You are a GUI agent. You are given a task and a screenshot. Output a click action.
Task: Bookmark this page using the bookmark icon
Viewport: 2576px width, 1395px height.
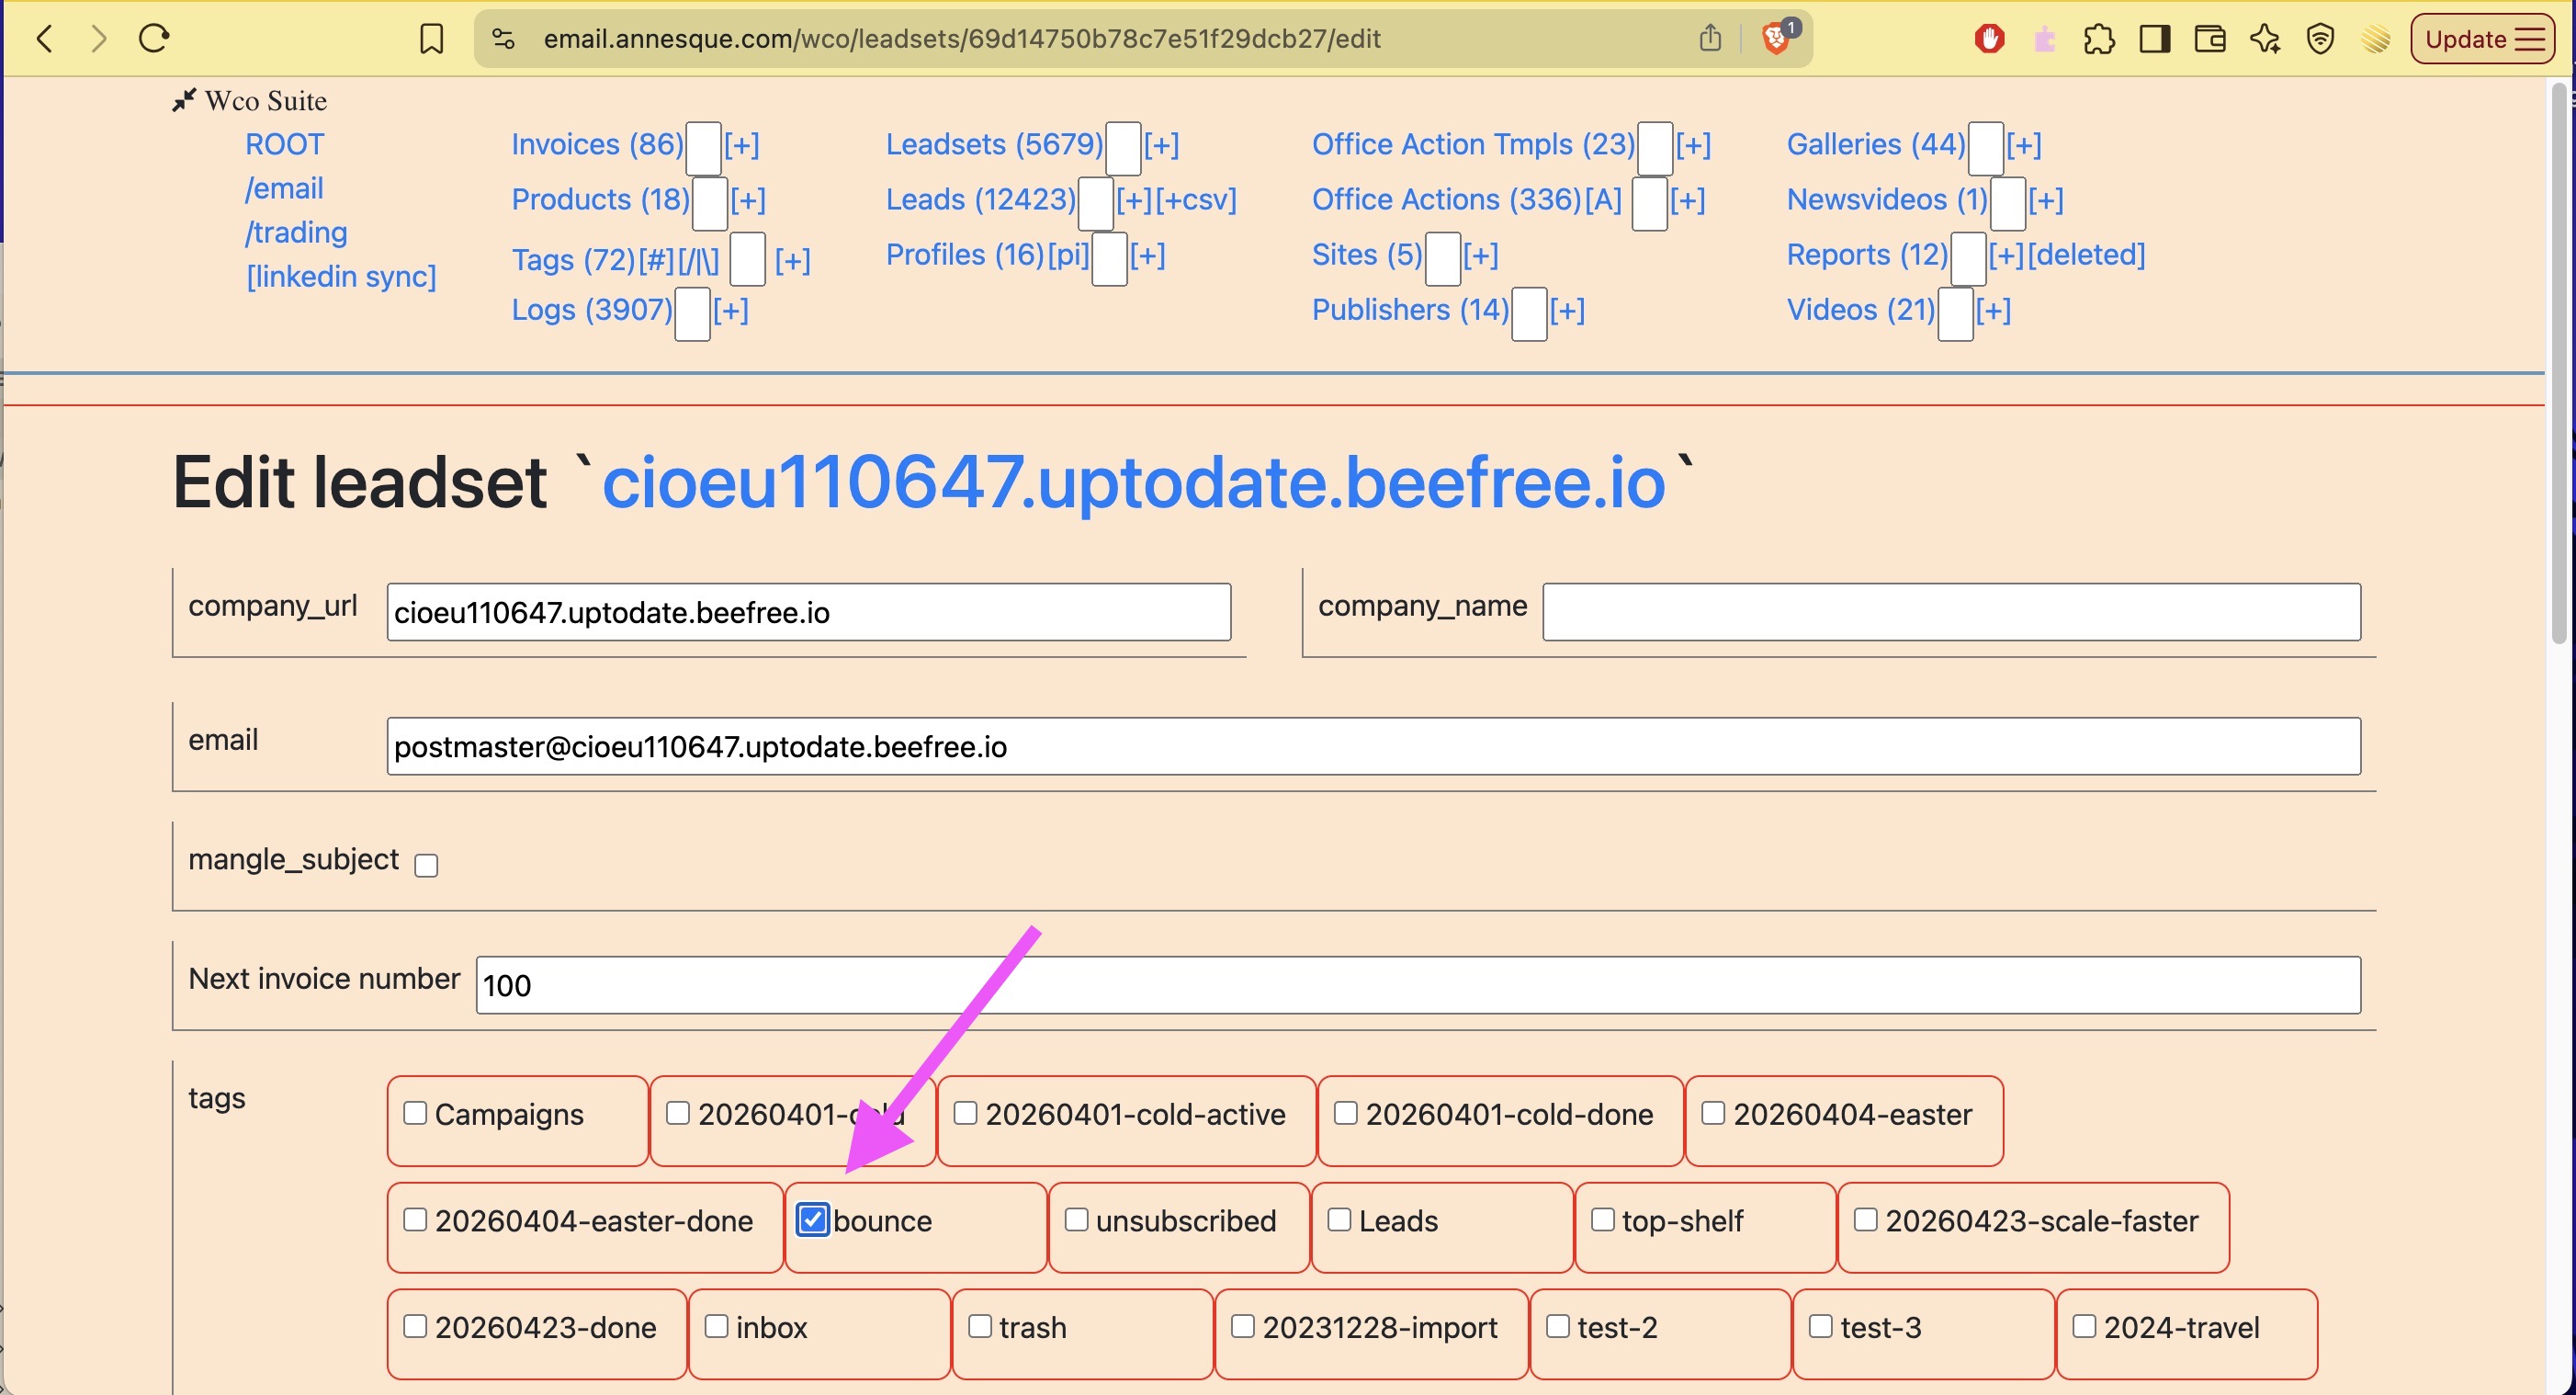click(x=431, y=39)
